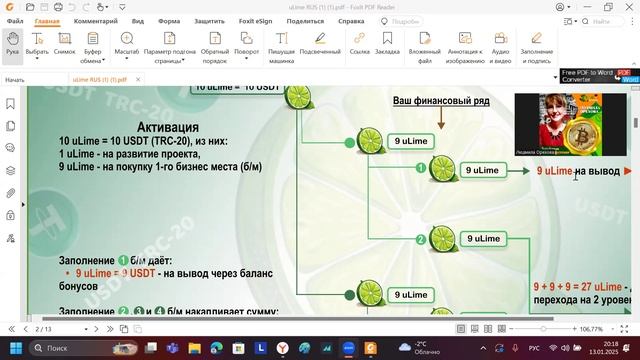Switch to the Вид tab
The image size is (640, 360).
[x=138, y=21]
